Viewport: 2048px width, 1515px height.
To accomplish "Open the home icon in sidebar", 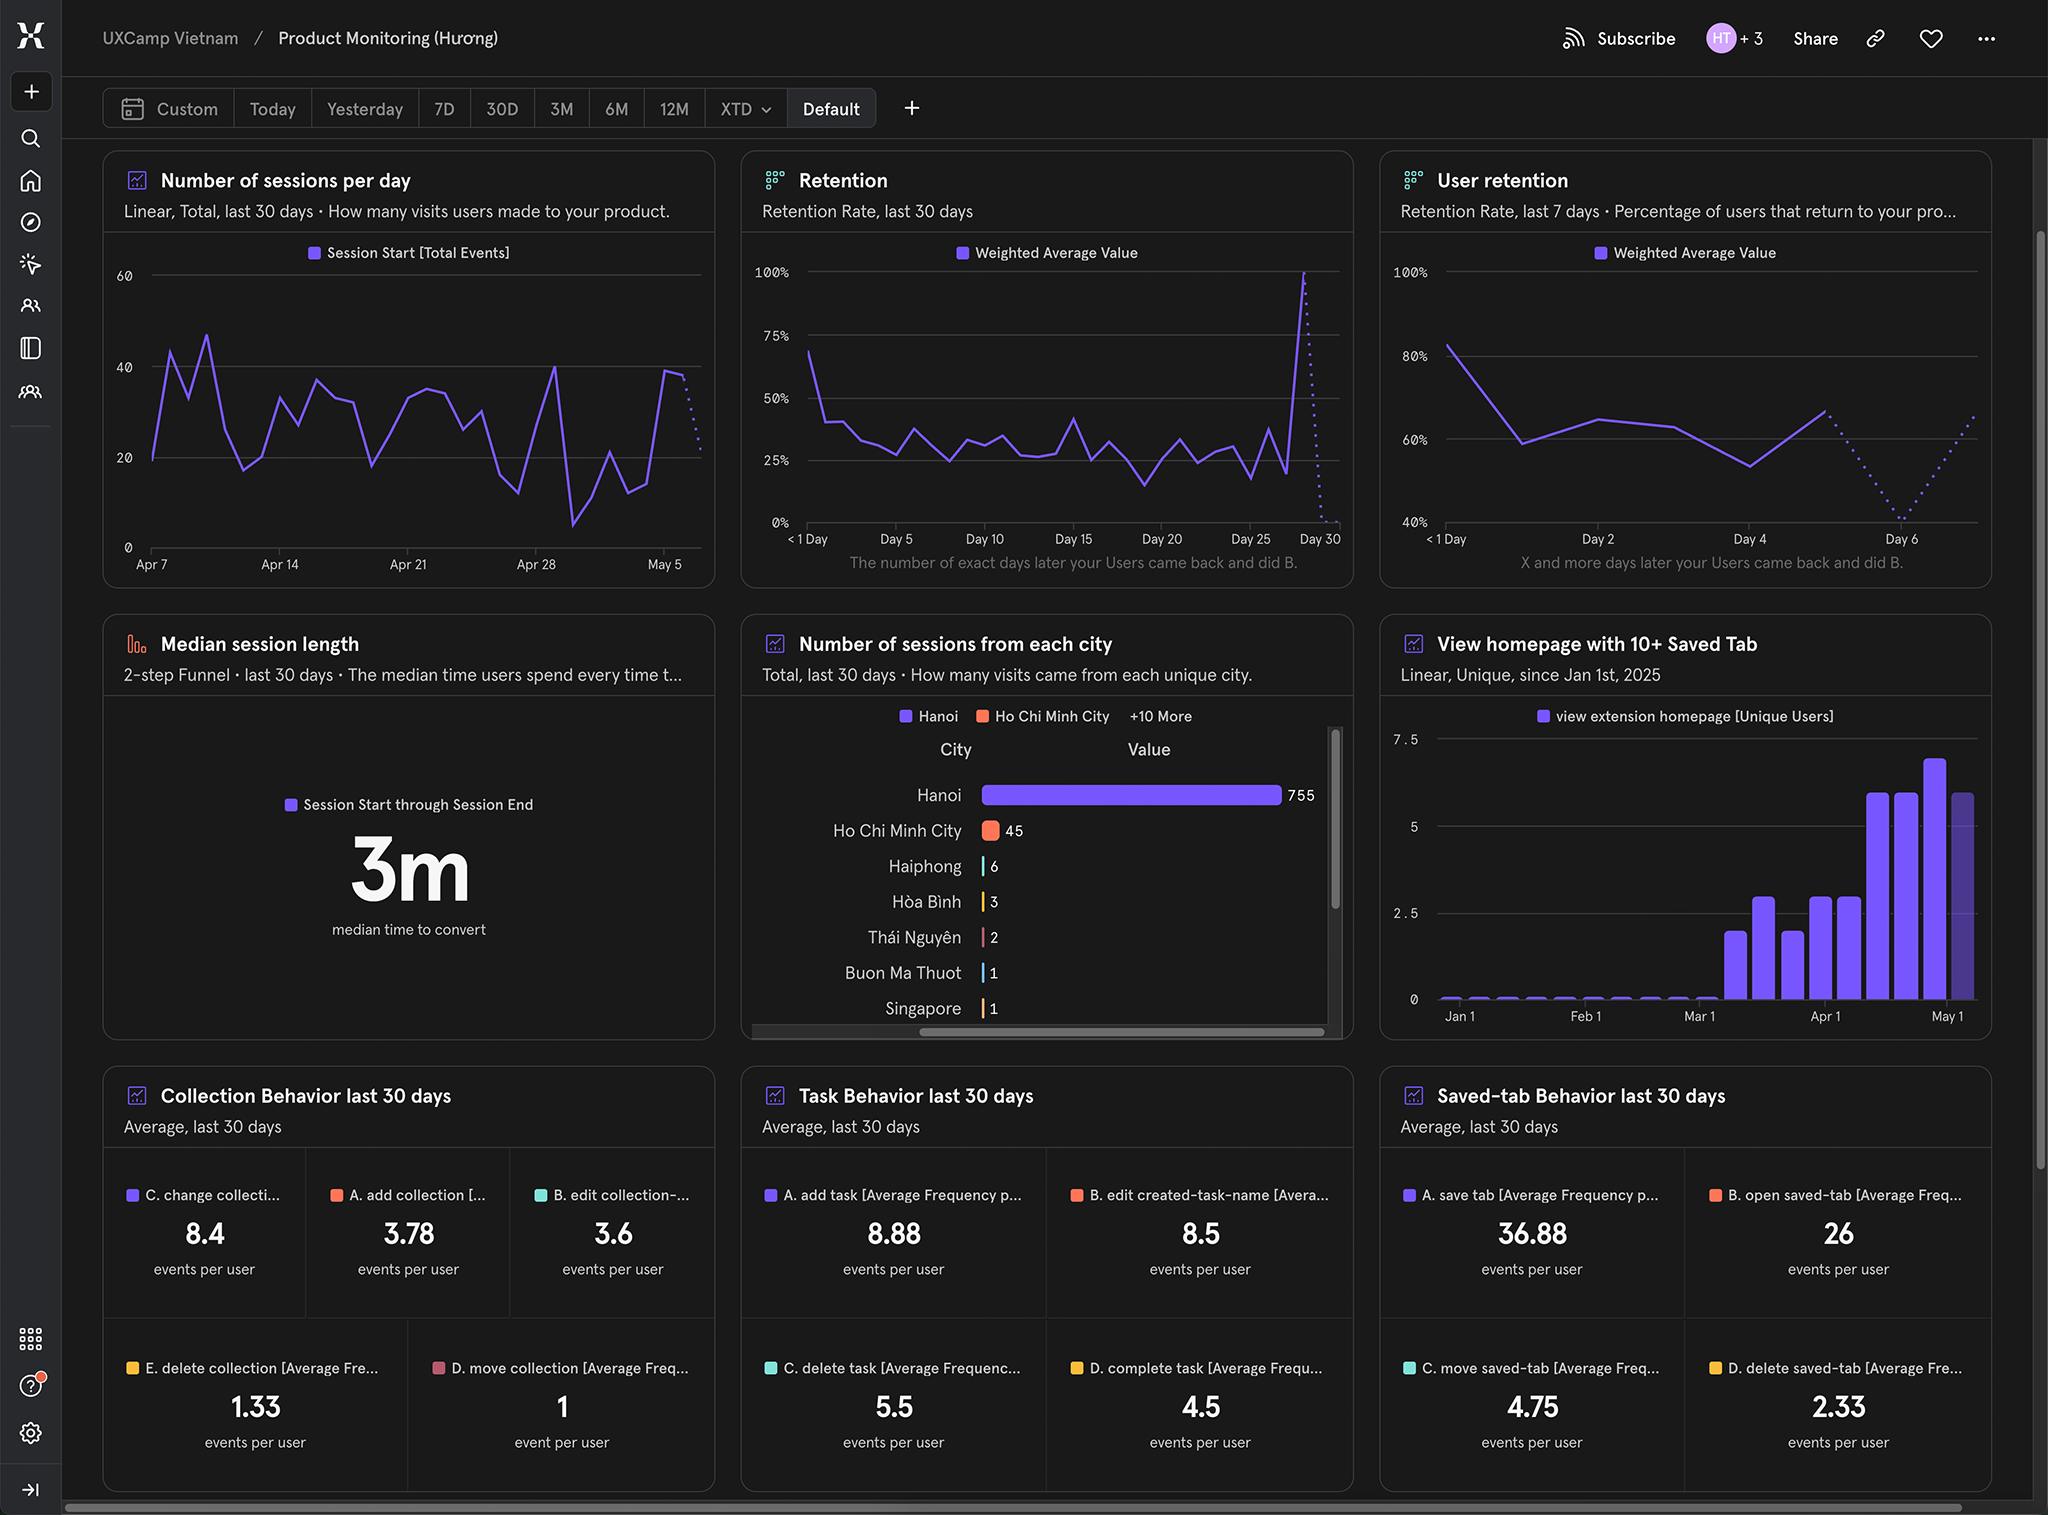I will point(31,181).
